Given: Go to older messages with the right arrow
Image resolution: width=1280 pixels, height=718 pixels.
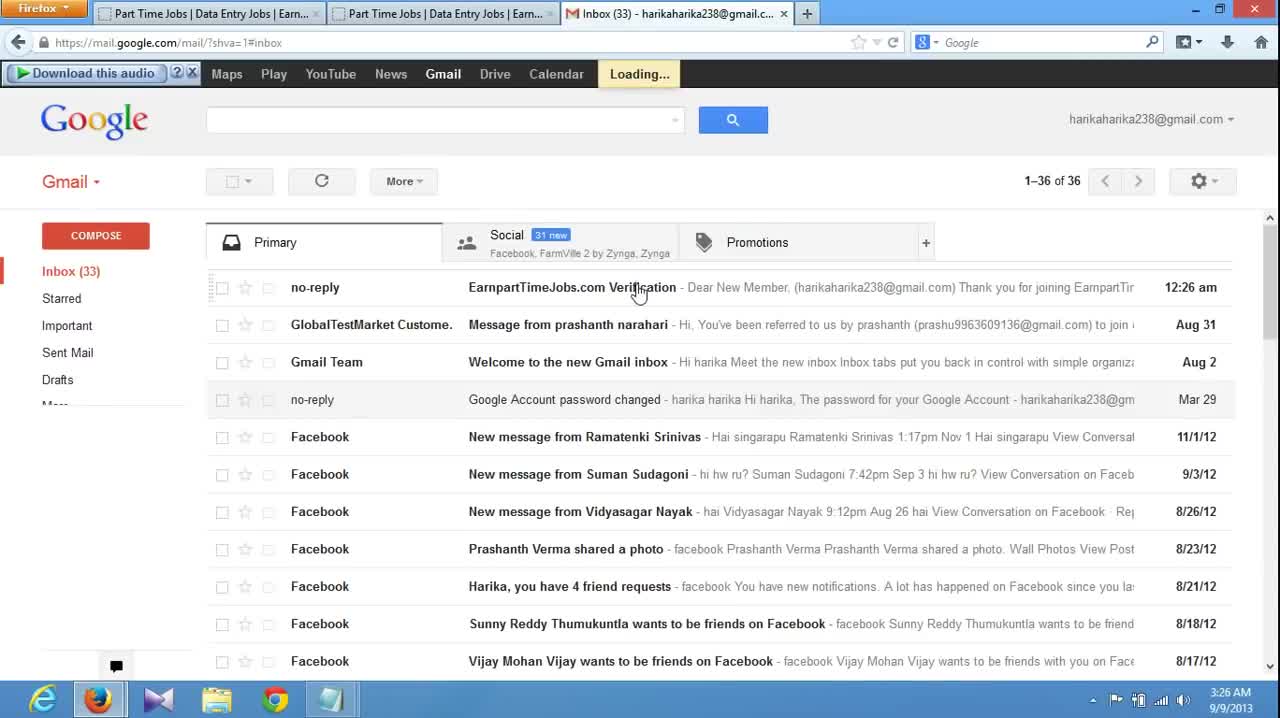Looking at the screenshot, I should coord(1138,181).
